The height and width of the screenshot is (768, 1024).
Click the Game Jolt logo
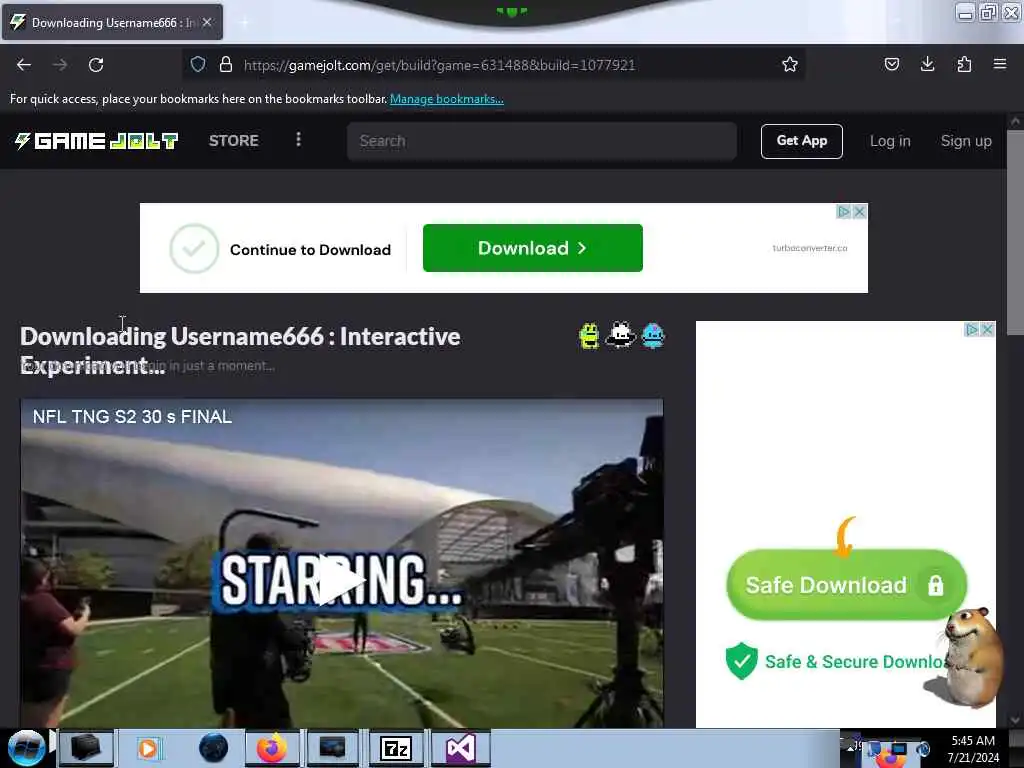click(x=97, y=141)
